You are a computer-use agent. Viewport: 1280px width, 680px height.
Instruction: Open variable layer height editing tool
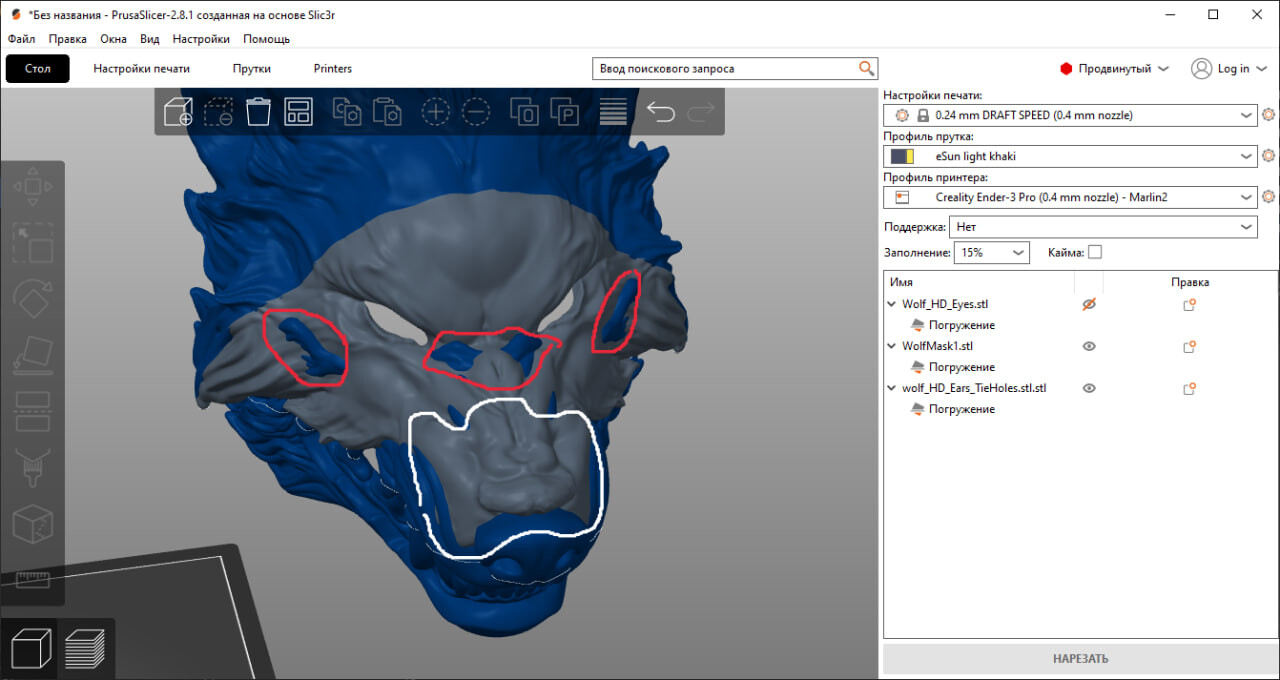point(613,112)
